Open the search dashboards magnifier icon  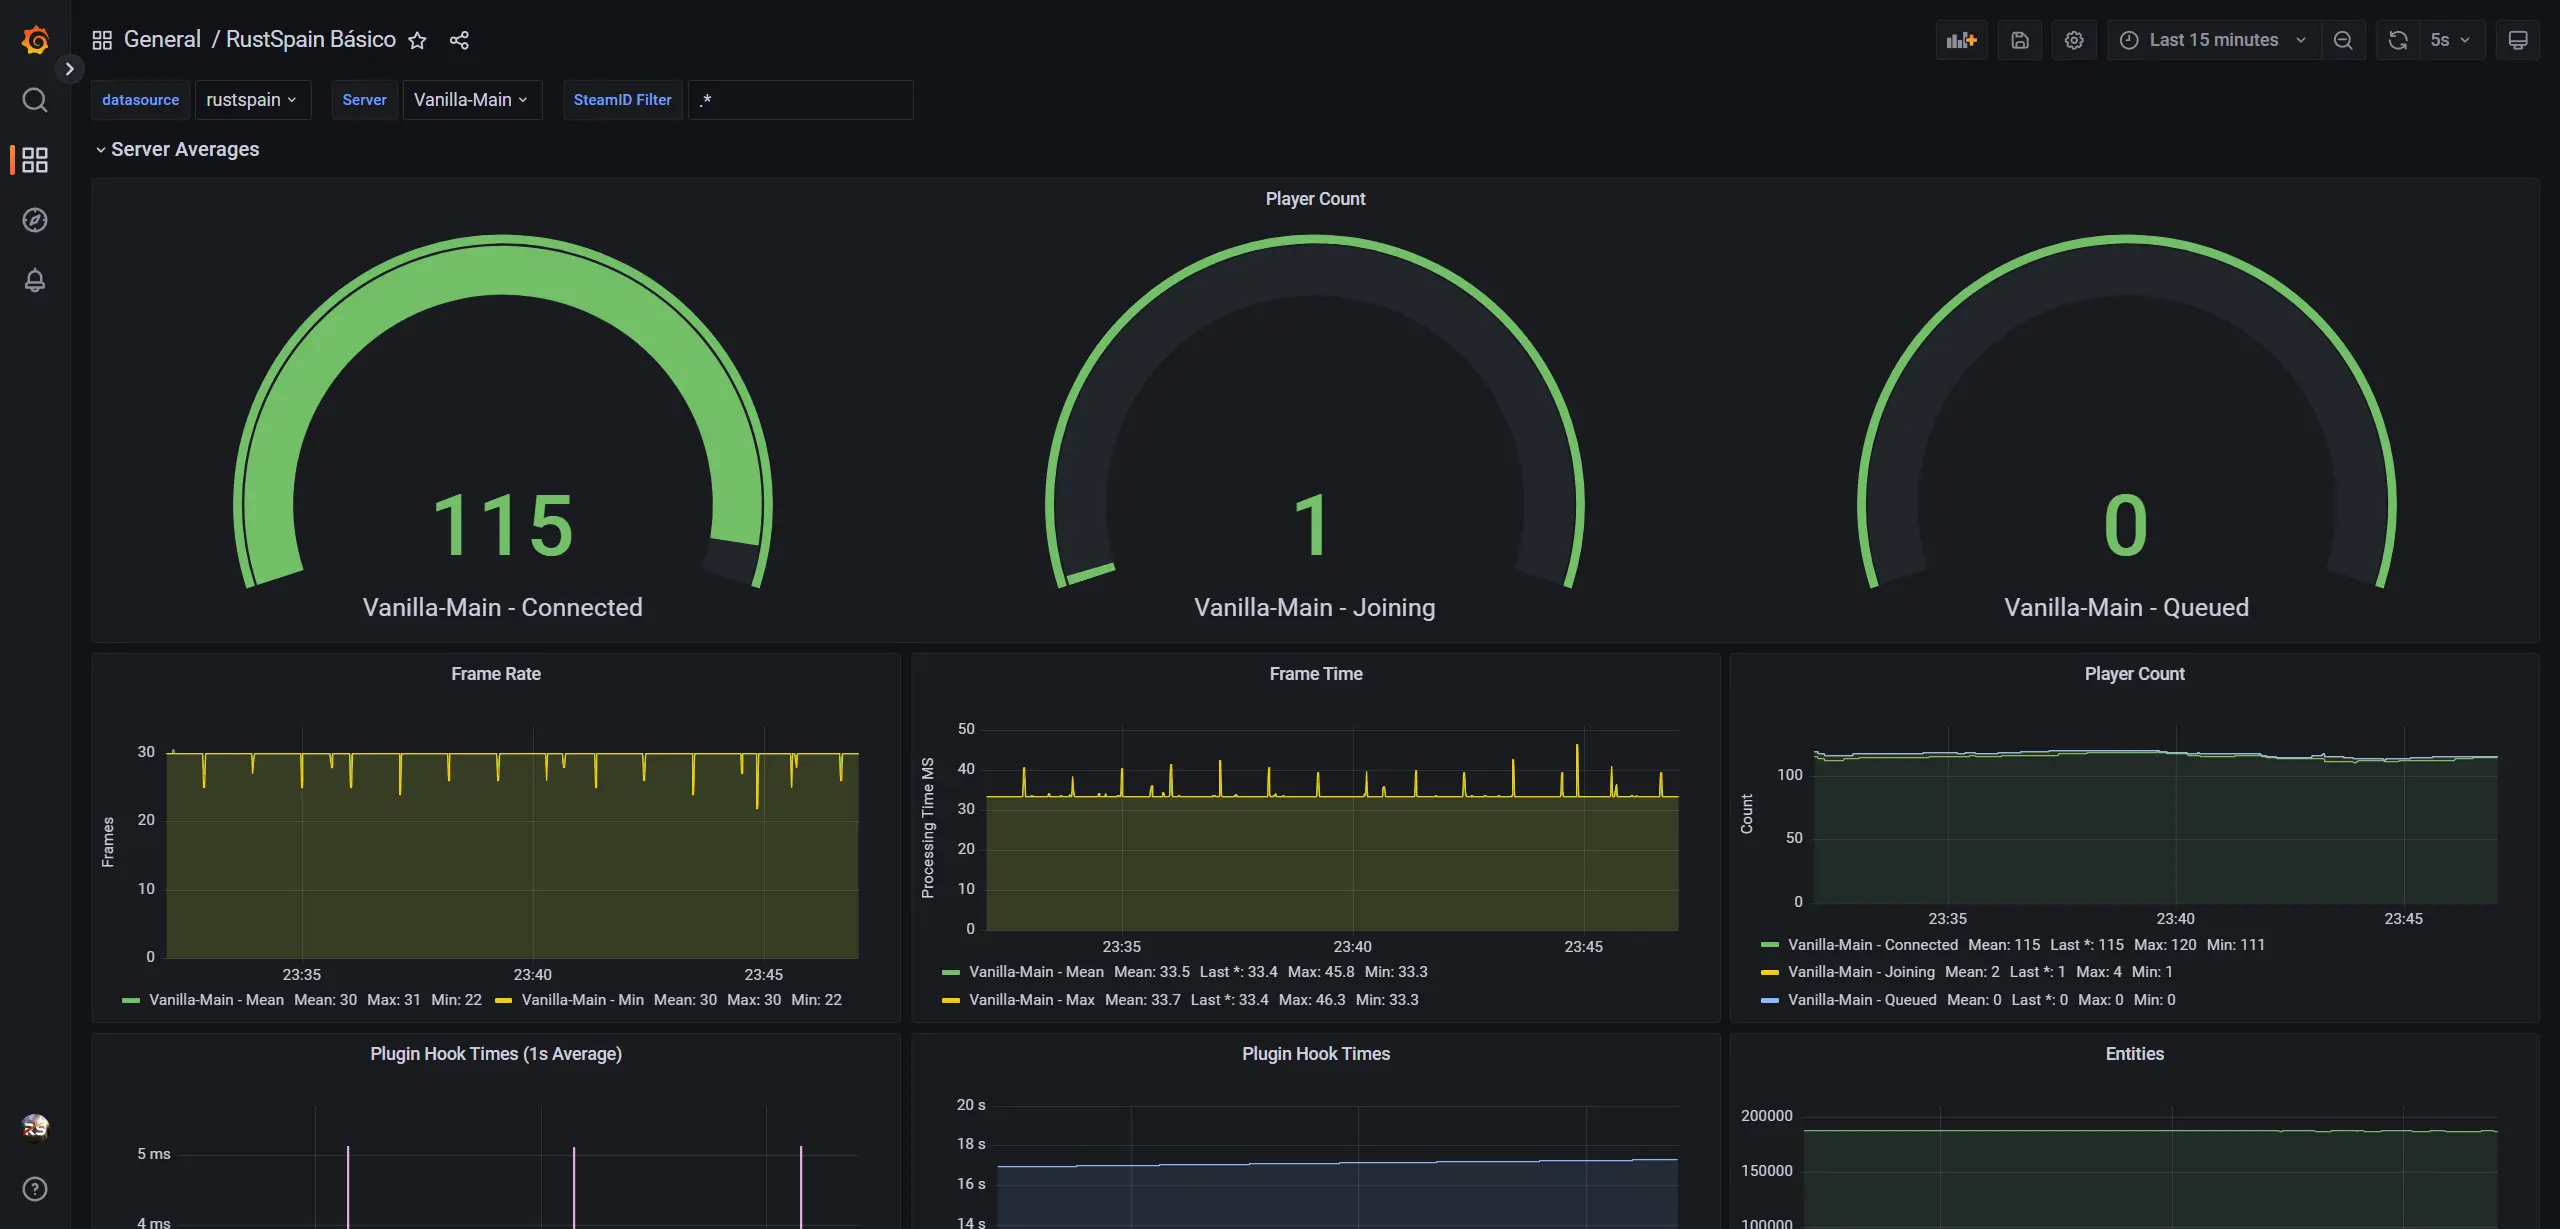tap(35, 100)
